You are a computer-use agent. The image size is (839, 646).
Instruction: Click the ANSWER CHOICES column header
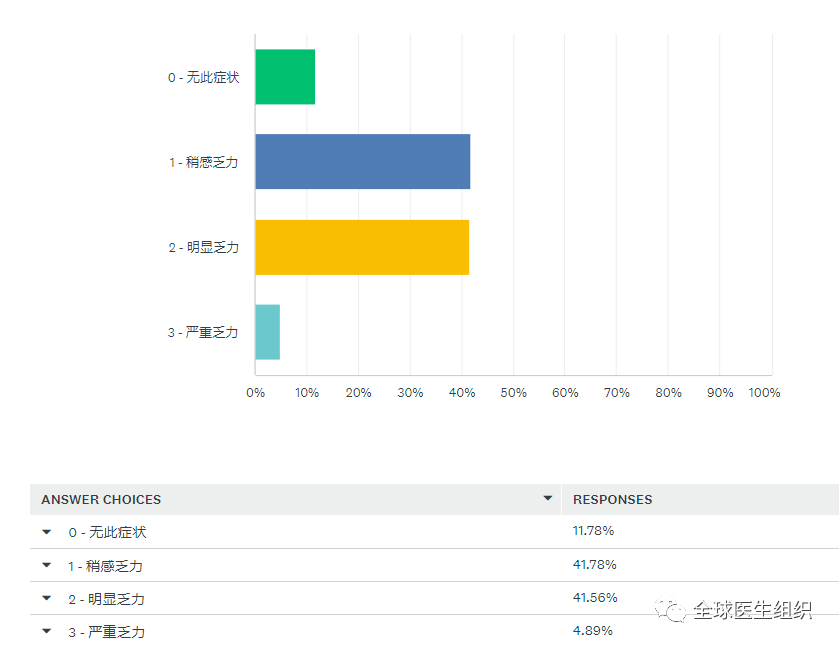click(x=101, y=499)
